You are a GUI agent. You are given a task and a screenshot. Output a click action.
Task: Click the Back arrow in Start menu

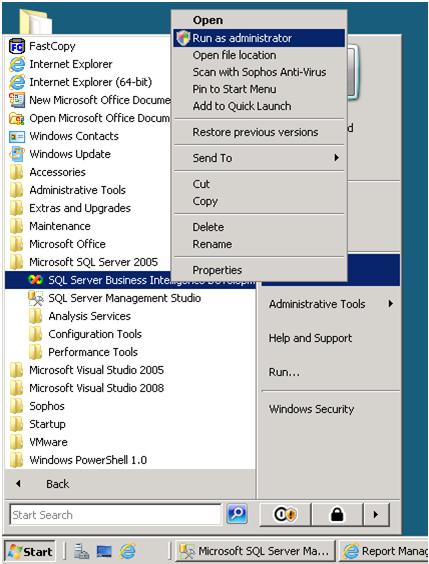tap(19, 484)
